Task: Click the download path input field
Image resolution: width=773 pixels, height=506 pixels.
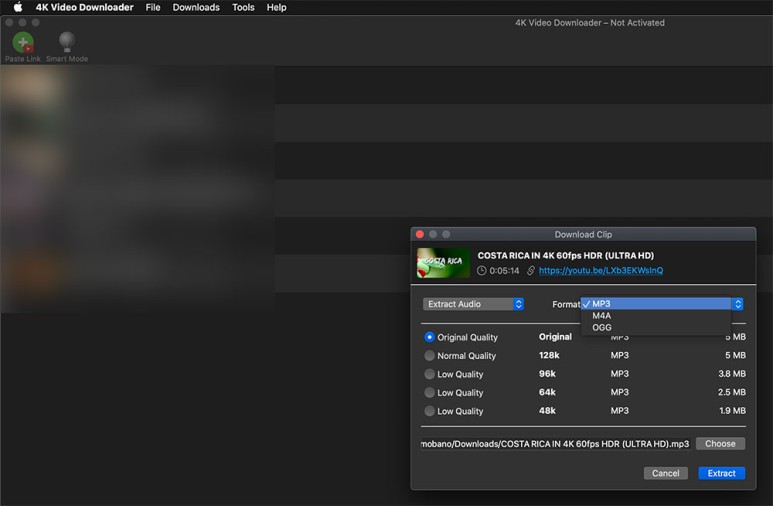Action: pos(555,444)
